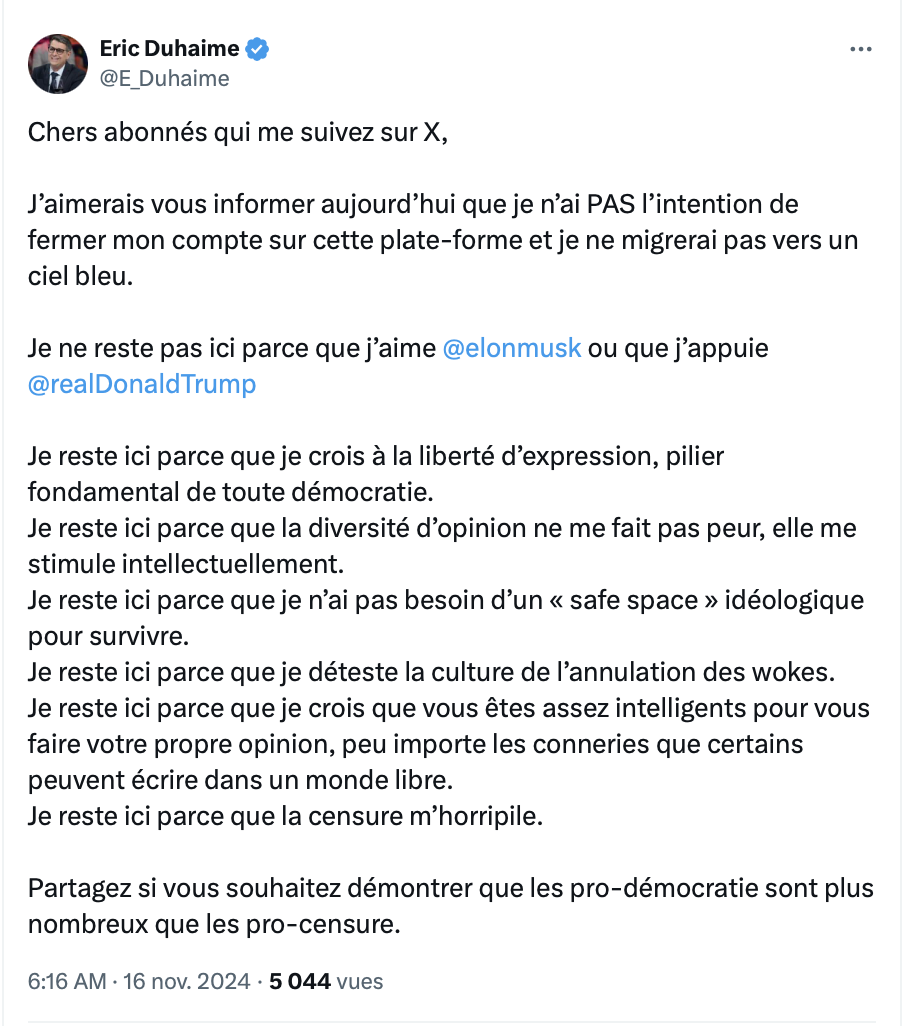Viewport: 906px width, 1026px height.
Task: Open Eric Duhaime's profile avatar photo
Action: (58, 63)
